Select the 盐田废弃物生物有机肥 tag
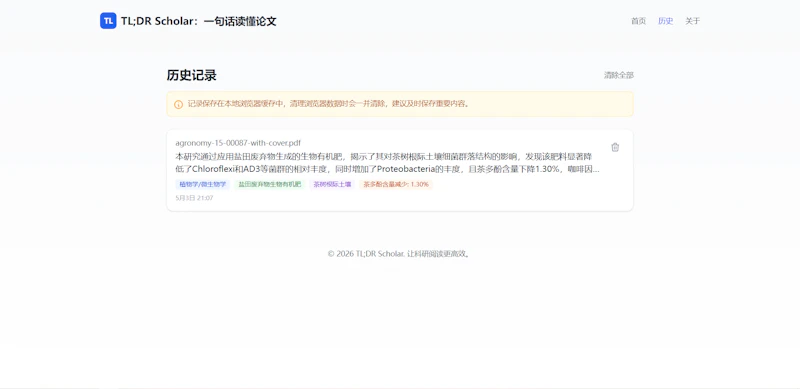 click(x=270, y=184)
